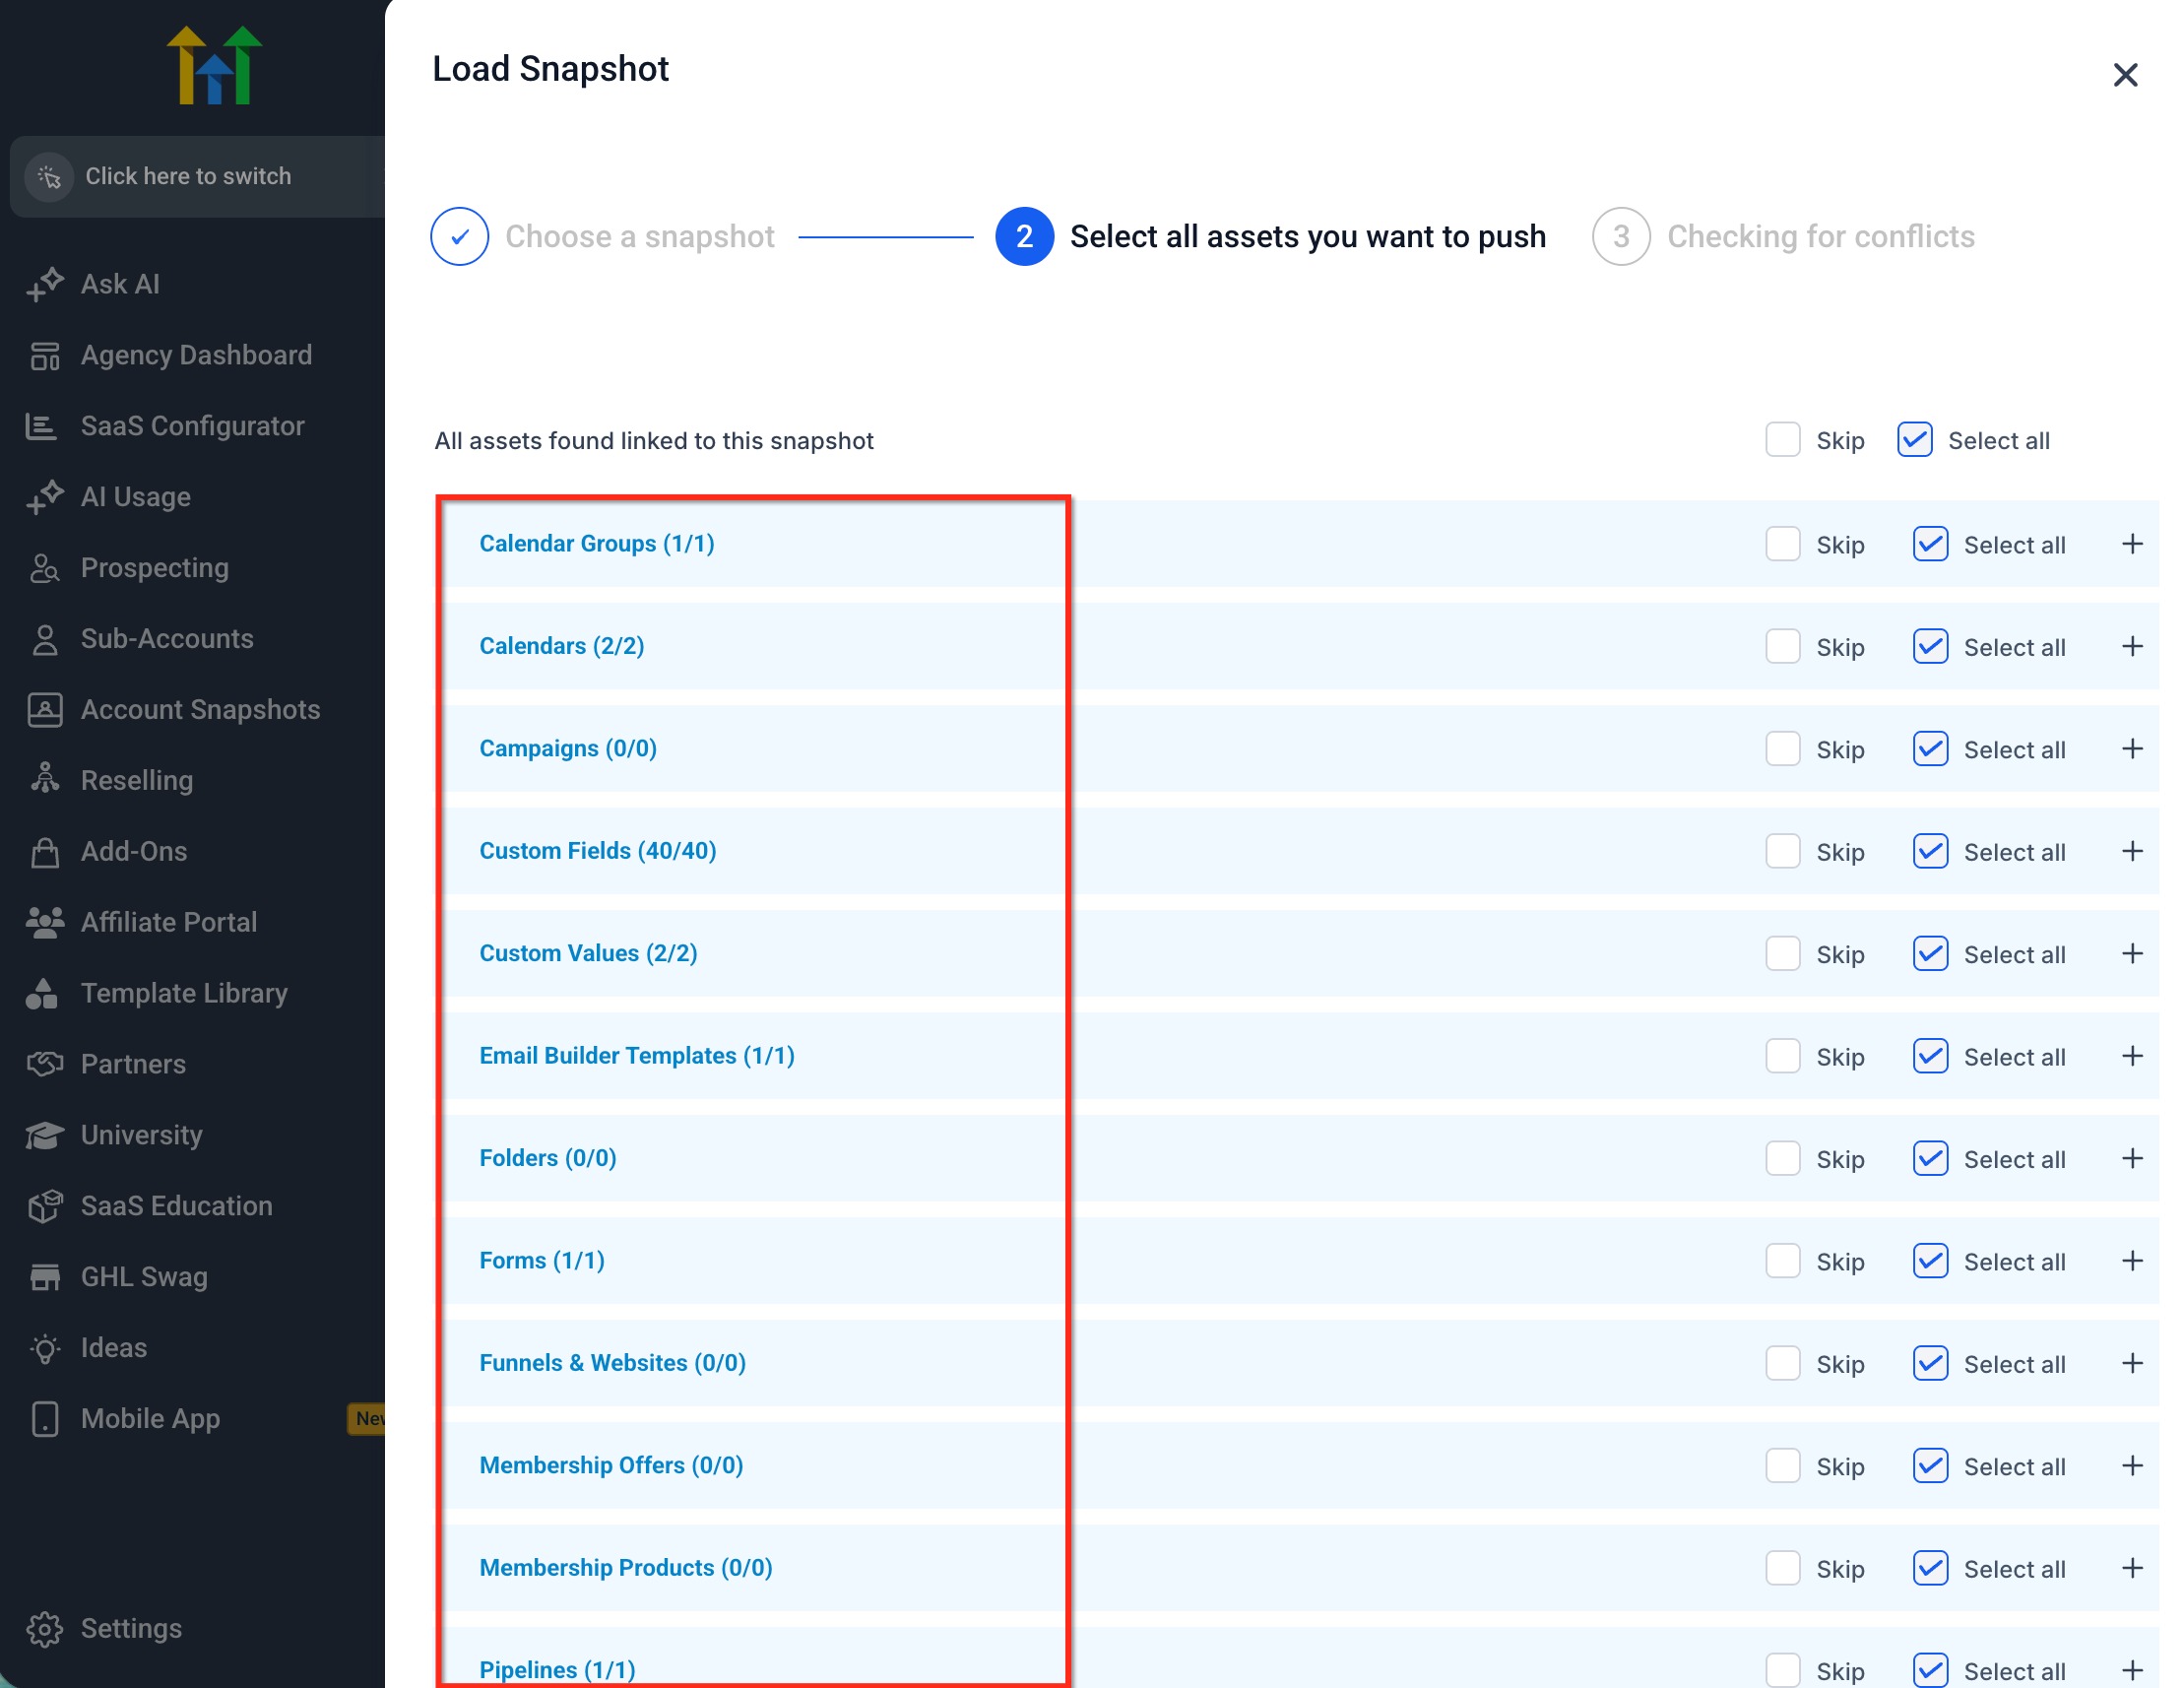Open the Prospecting sidebar icon
Screen dimensions: 2184x1688
click(x=44, y=568)
